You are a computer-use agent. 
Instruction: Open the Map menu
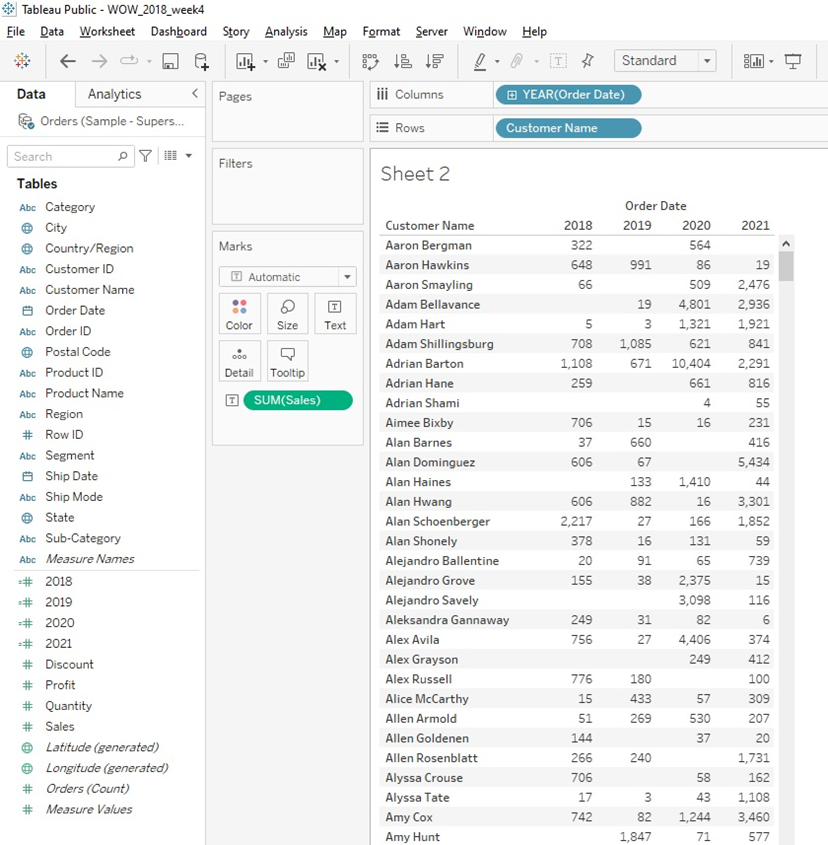tap(335, 31)
